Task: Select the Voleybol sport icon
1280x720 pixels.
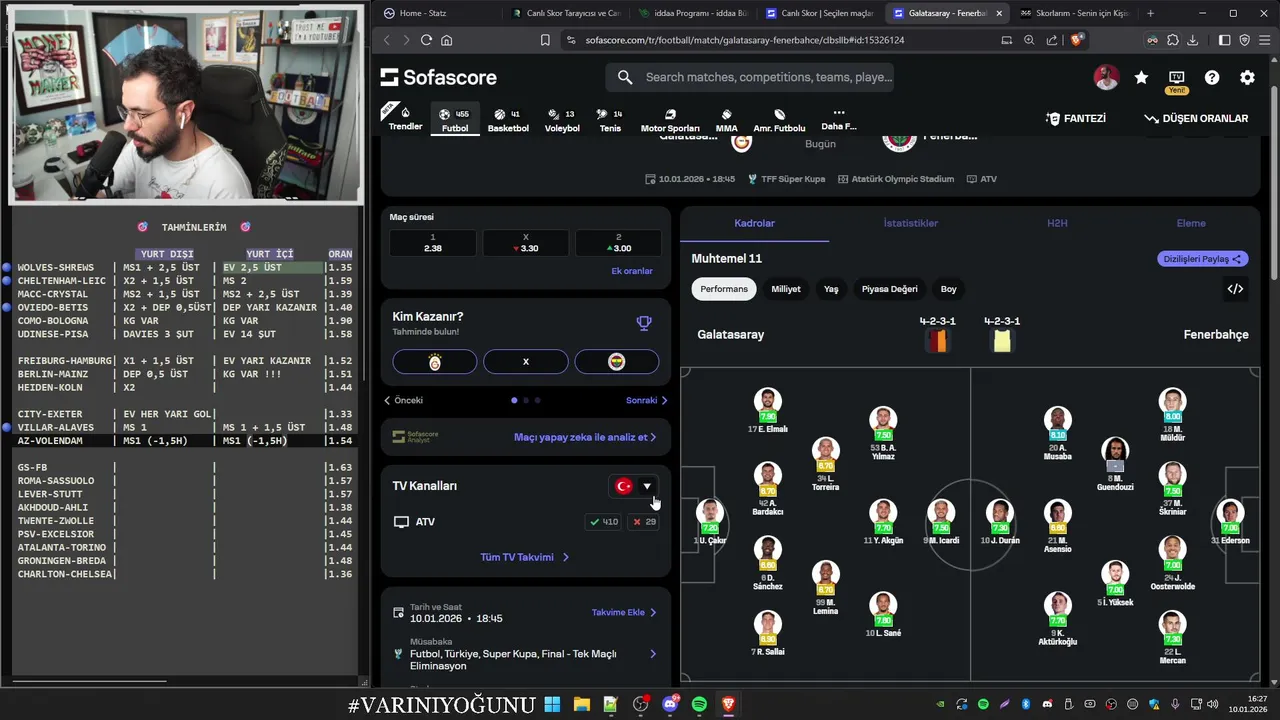Action: pyautogui.click(x=562, y=120)
